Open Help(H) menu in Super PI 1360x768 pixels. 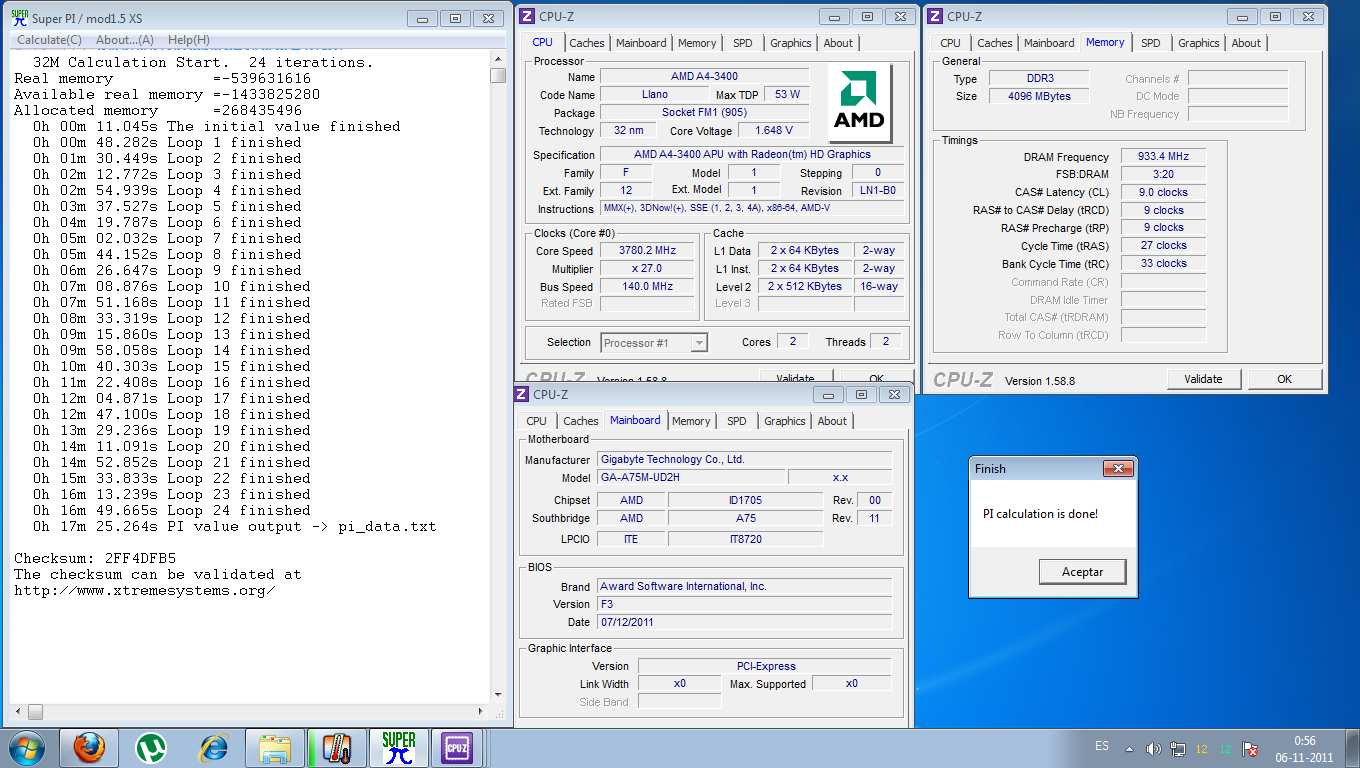(188, 40)
